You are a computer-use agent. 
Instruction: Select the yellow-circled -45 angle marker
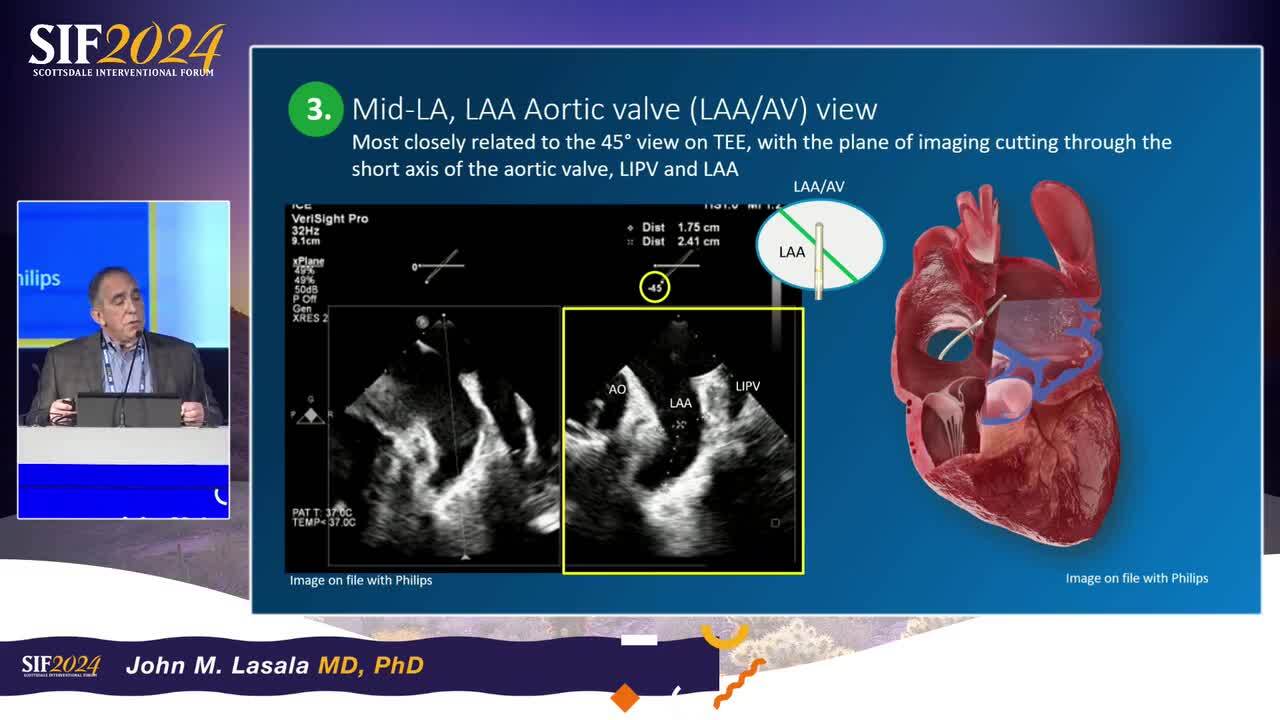654,288
